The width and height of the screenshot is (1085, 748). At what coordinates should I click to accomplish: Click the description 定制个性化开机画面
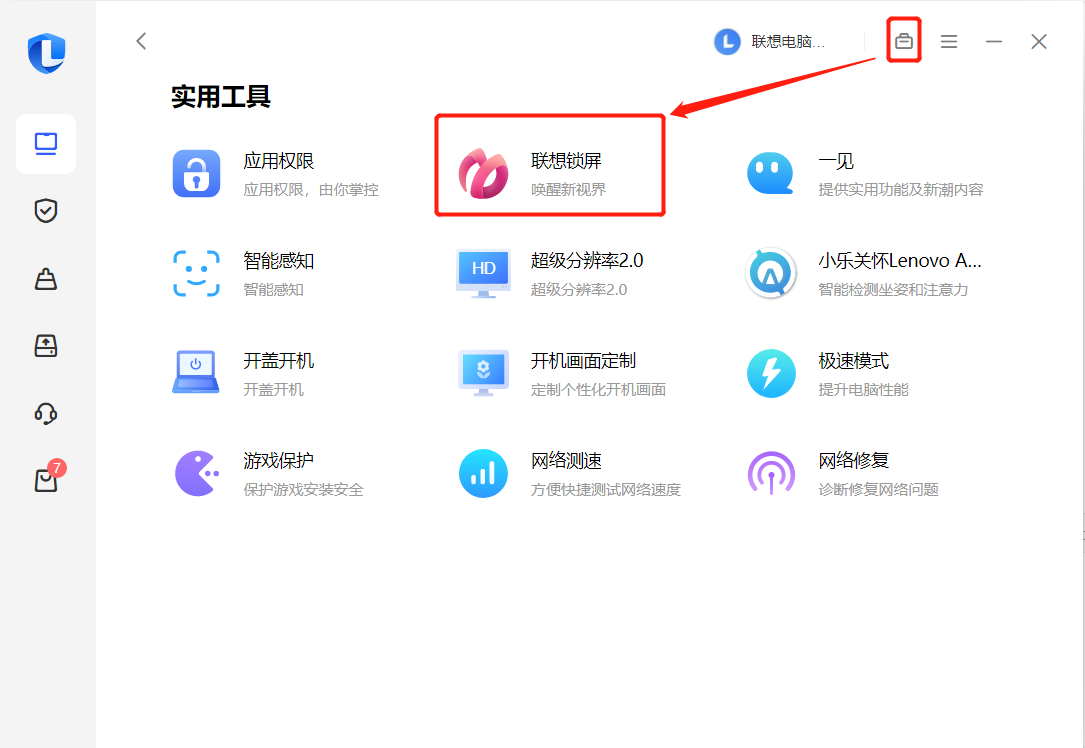point(599,390)
